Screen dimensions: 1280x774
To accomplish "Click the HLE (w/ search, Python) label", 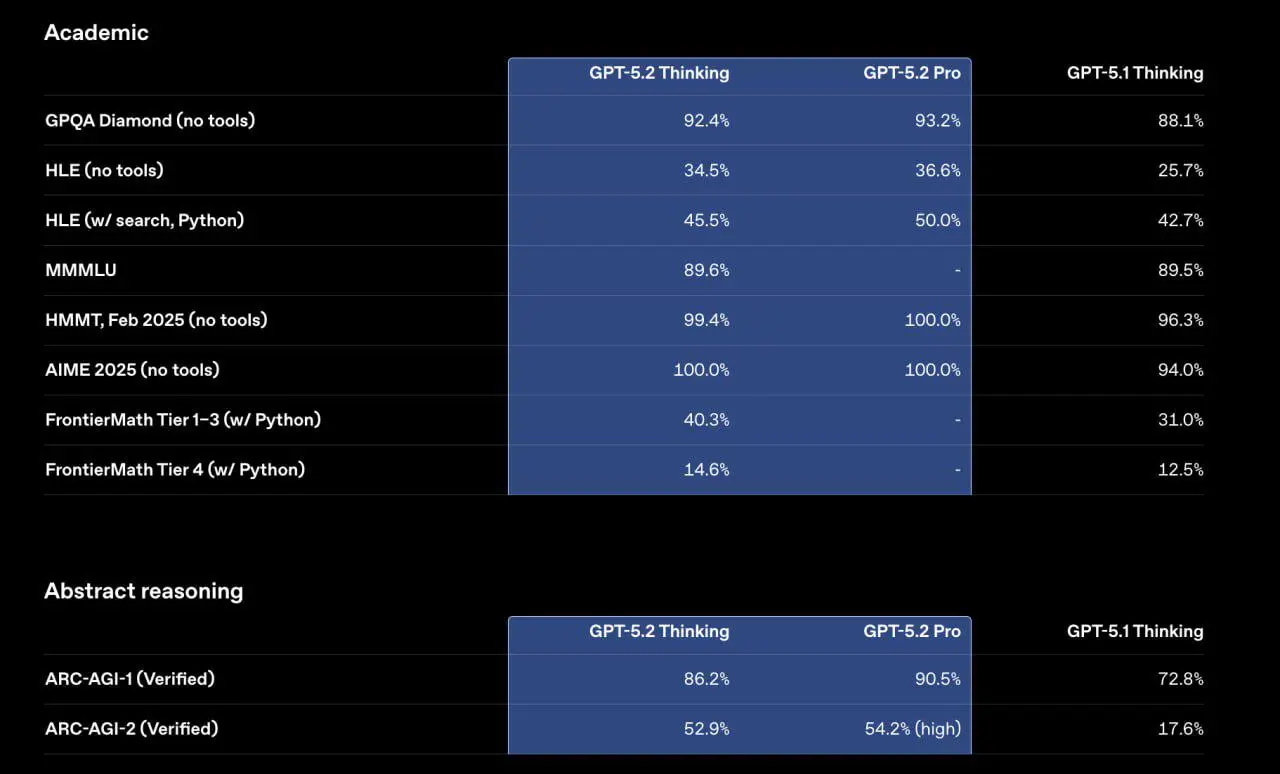I will click(x=144, y=221).
